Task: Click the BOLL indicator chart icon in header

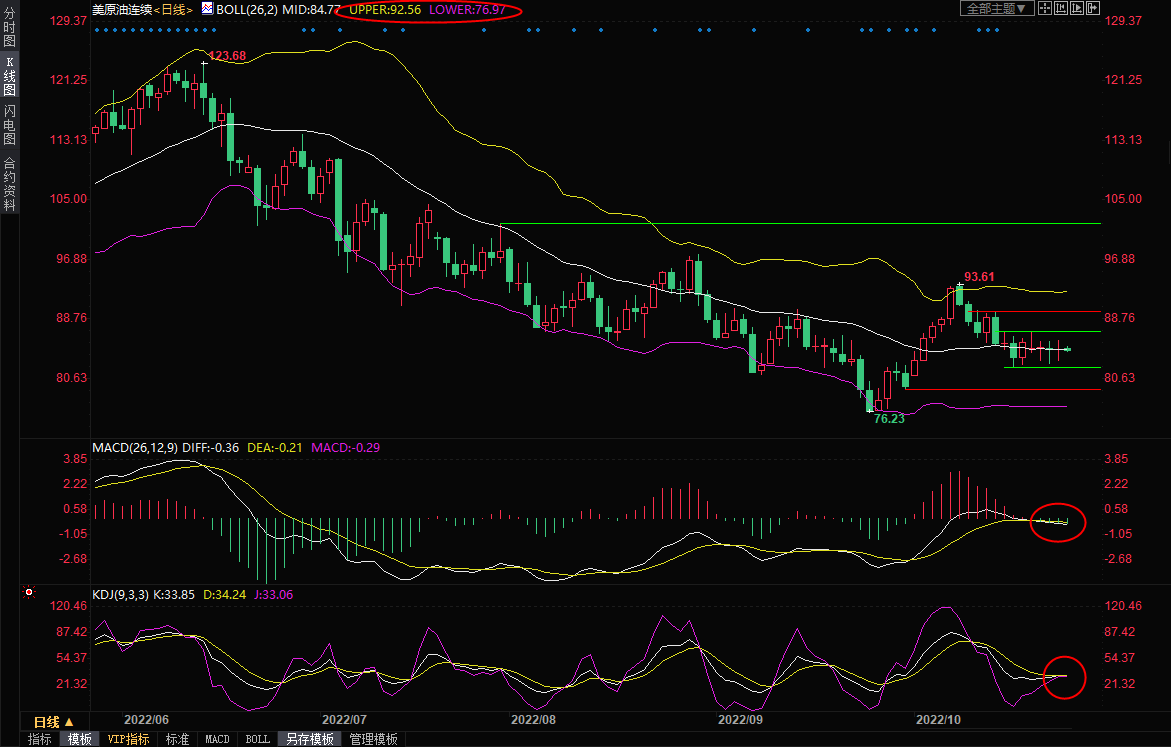Action: click(x=207, y=8)
